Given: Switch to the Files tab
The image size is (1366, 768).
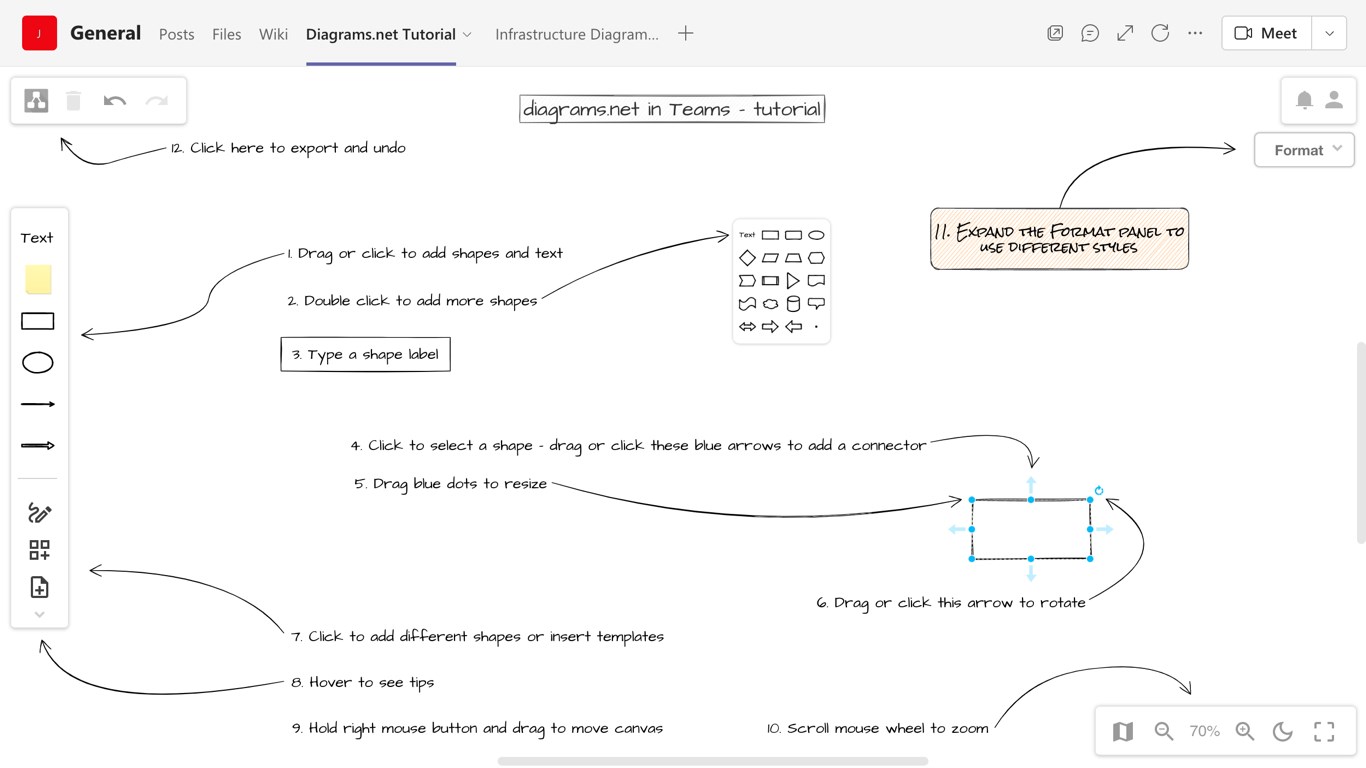Looking at the screenshot, I should pos(227,34).
